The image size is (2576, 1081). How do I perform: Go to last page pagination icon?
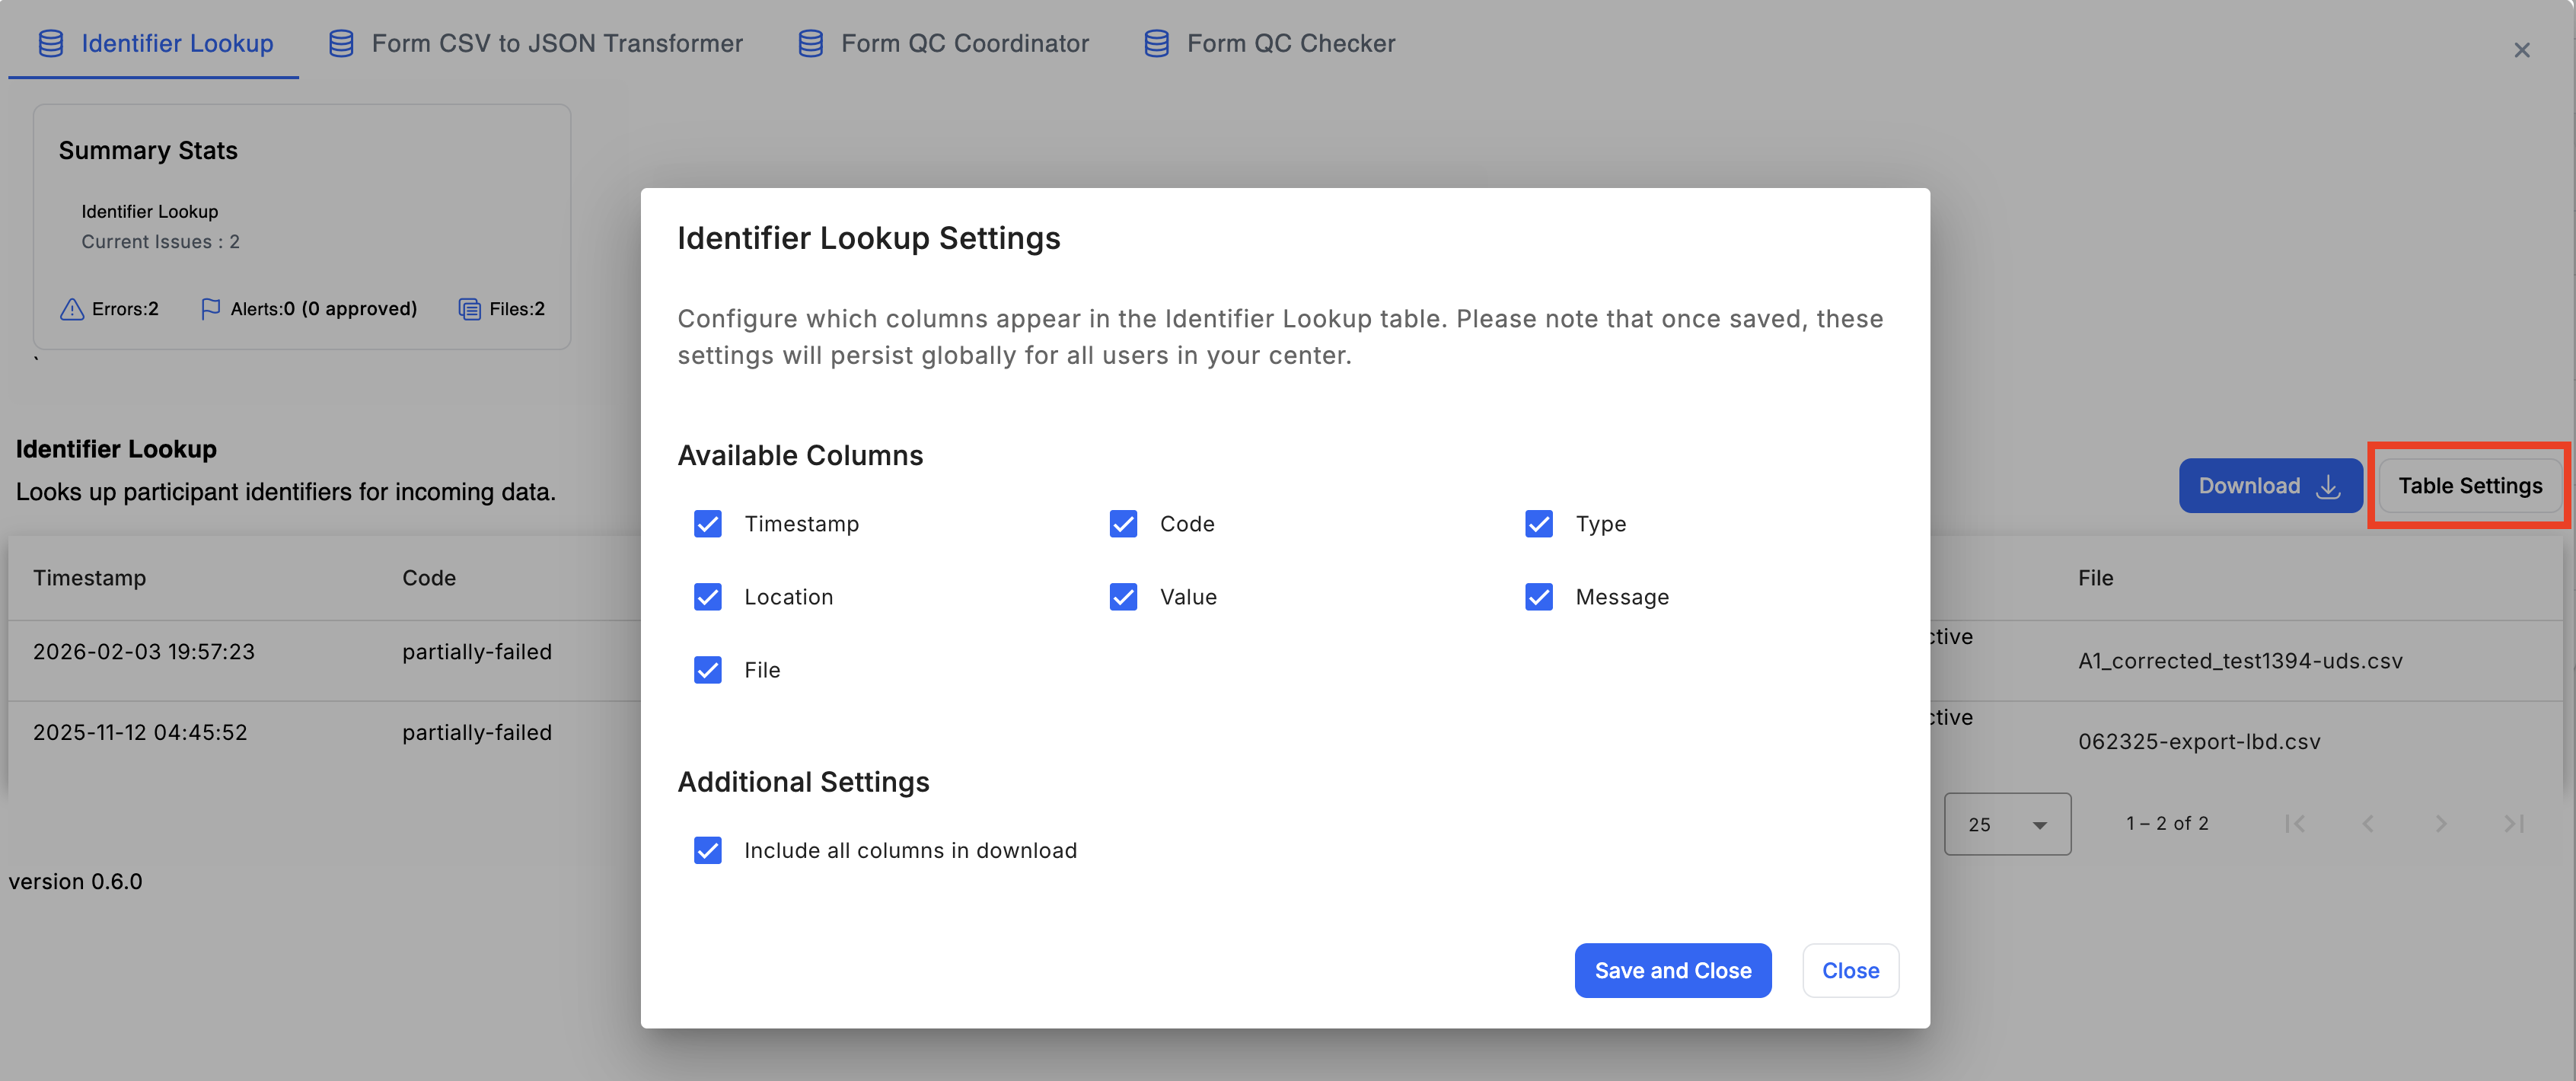click(x=2514, y=824)
